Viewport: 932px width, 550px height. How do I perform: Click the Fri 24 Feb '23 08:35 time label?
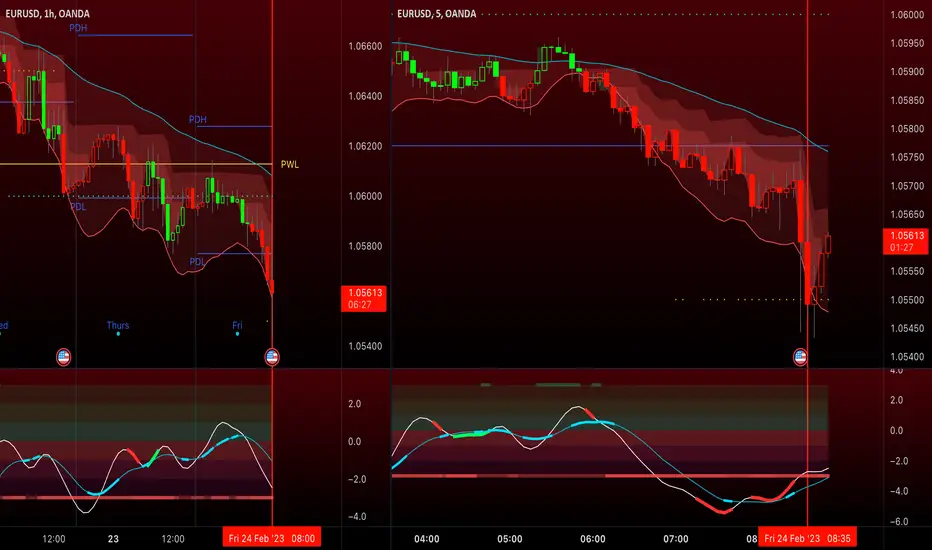tap(807, 538)
